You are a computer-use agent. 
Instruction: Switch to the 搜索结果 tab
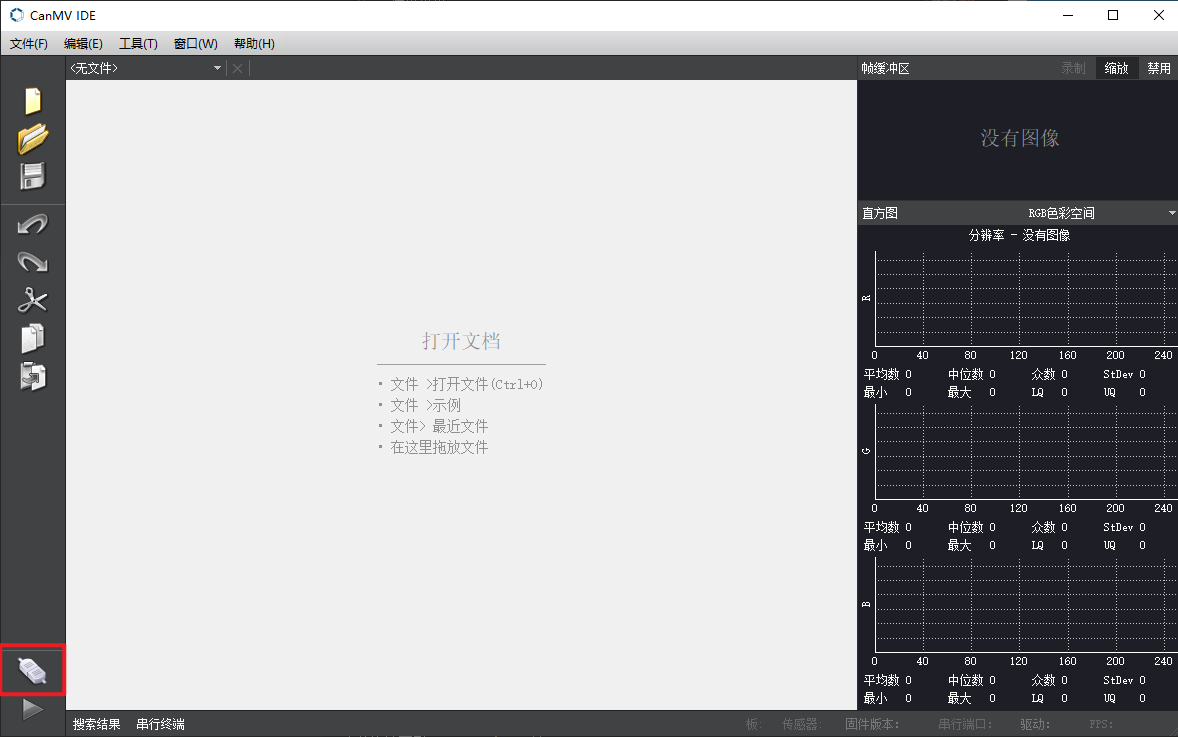(x=97, y=724)
